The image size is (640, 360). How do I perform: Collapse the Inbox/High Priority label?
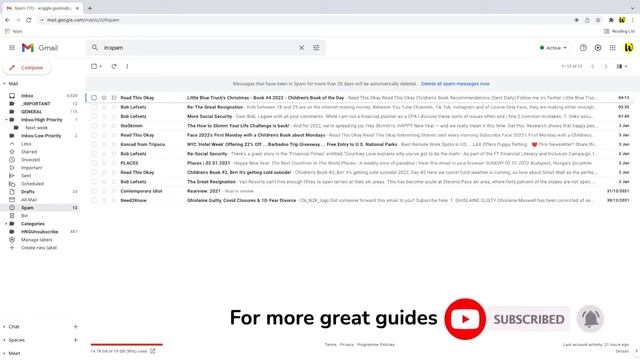(x=6, y=120)
